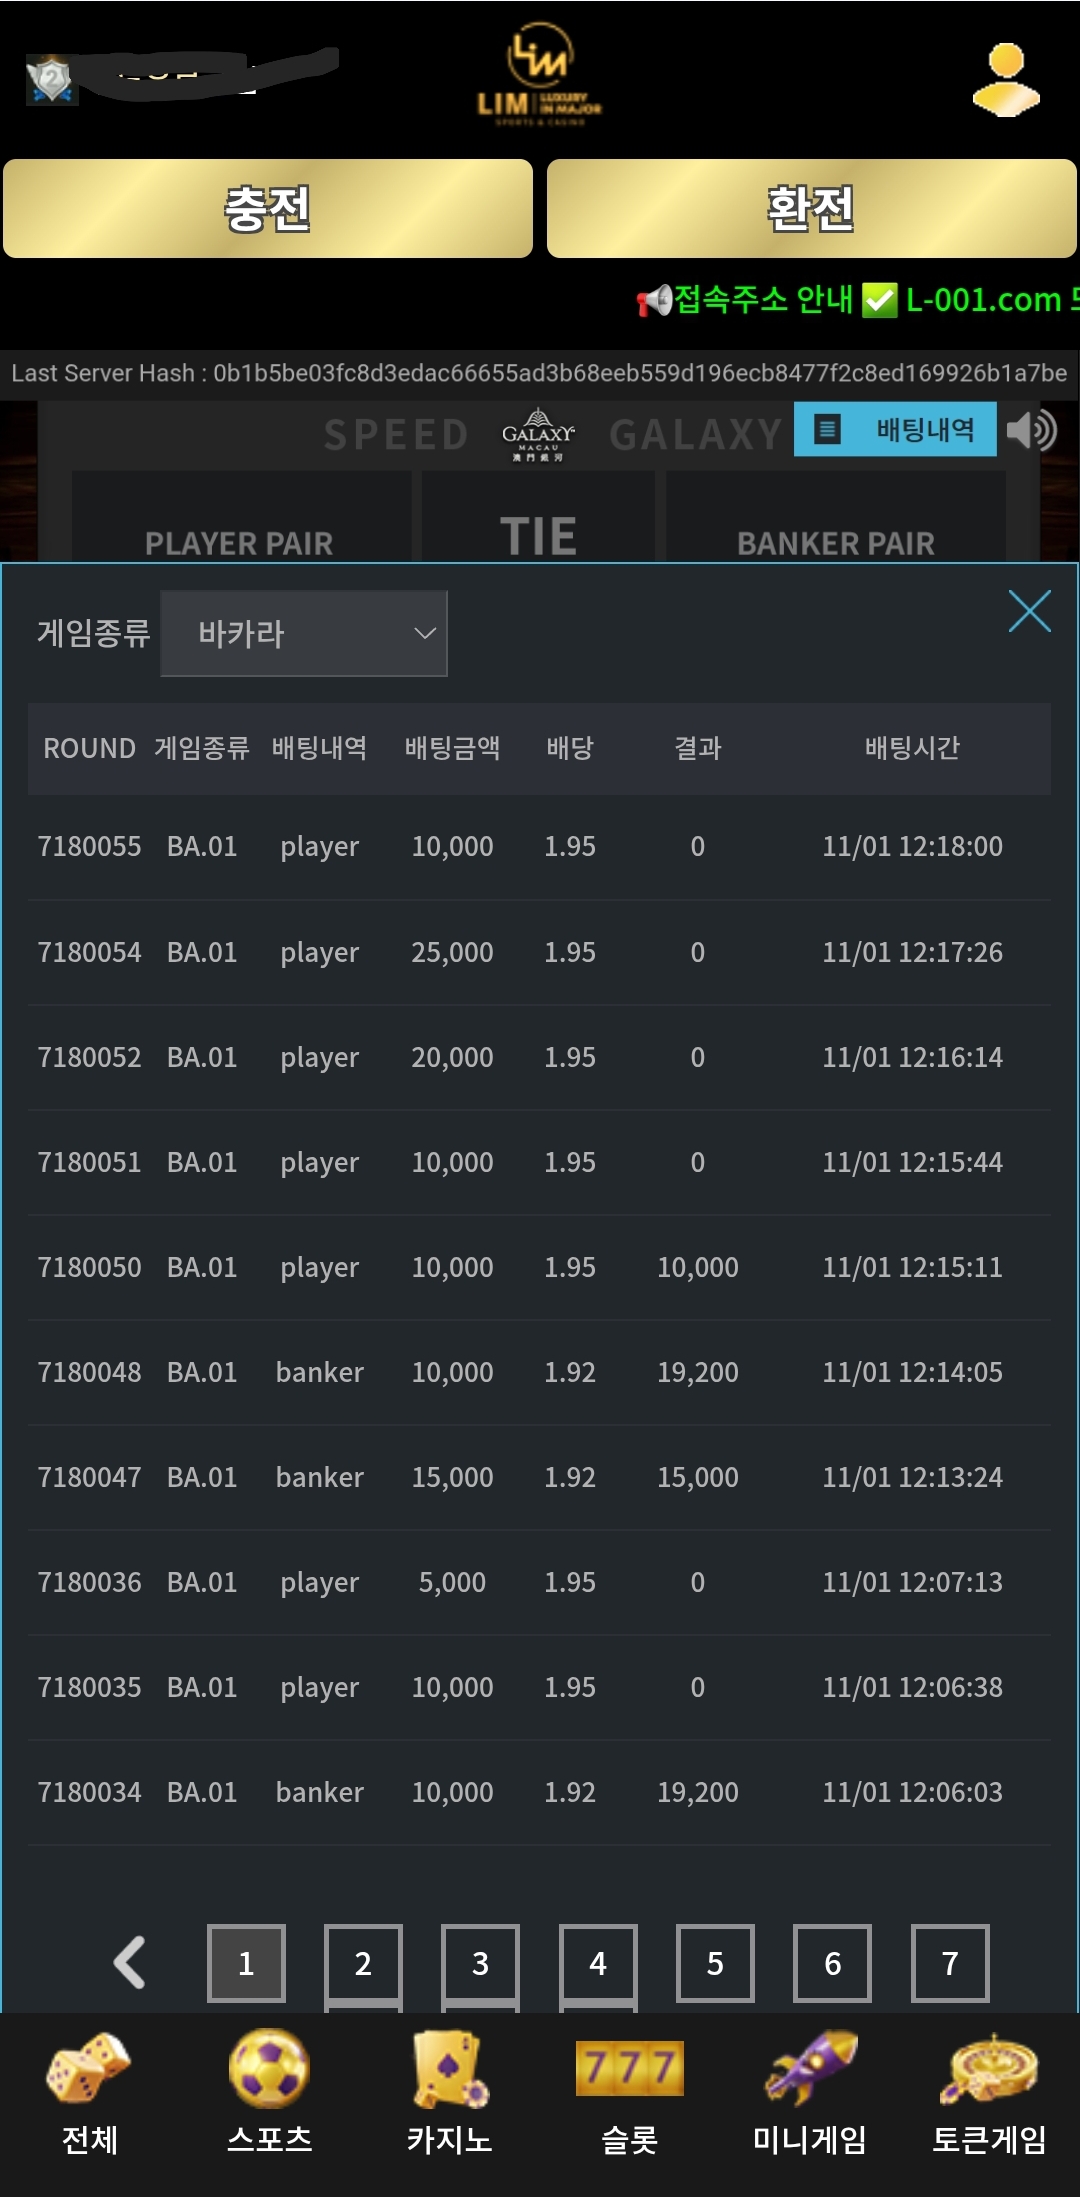Go to page 5 of history

pyautogui.click(x=715, y=1963)
